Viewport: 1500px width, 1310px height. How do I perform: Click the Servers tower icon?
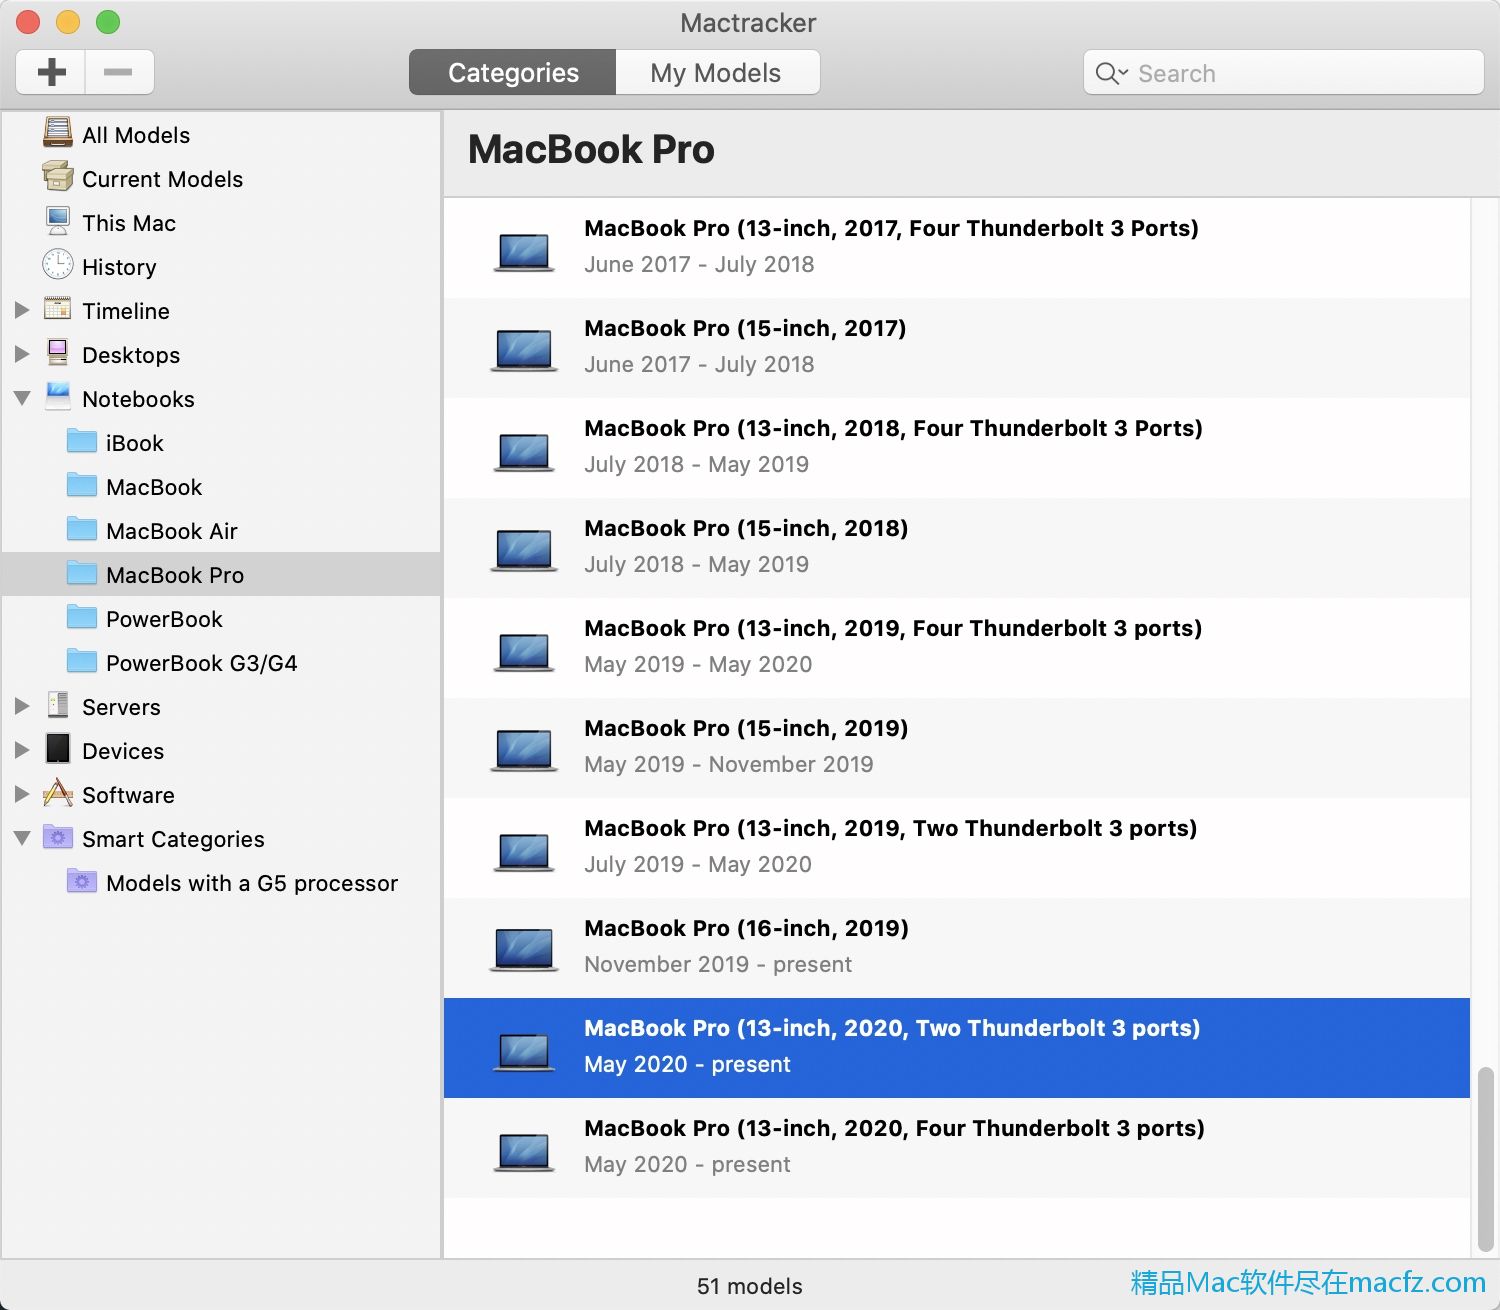coord(58,705)
